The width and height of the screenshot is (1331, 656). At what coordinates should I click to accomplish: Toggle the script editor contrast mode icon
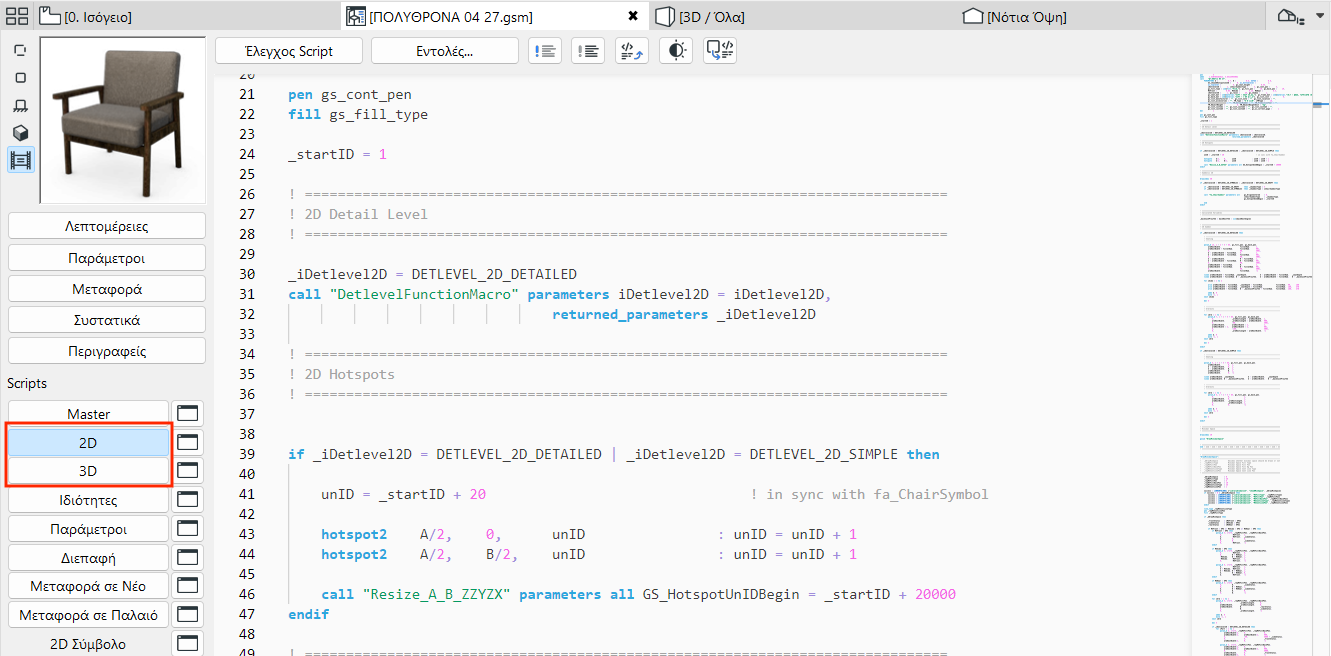coord(675,50)
